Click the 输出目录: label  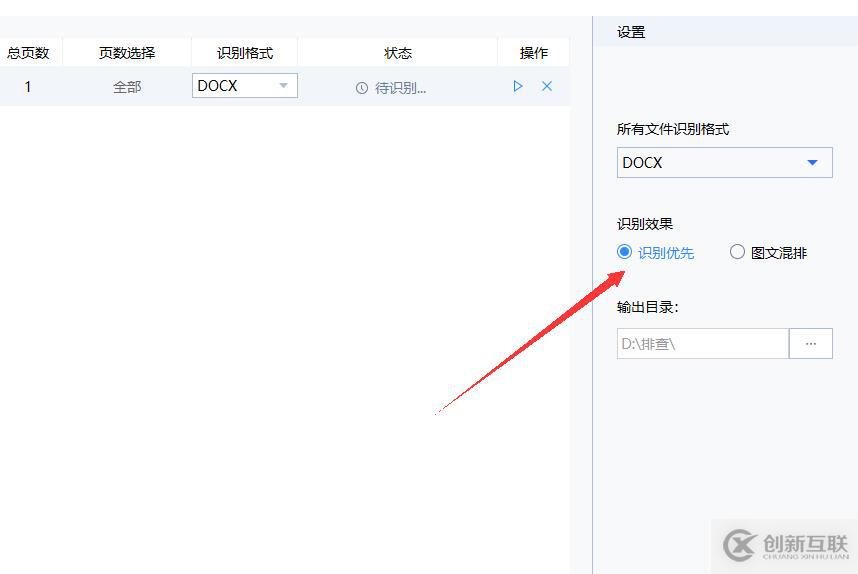[647, 307]
